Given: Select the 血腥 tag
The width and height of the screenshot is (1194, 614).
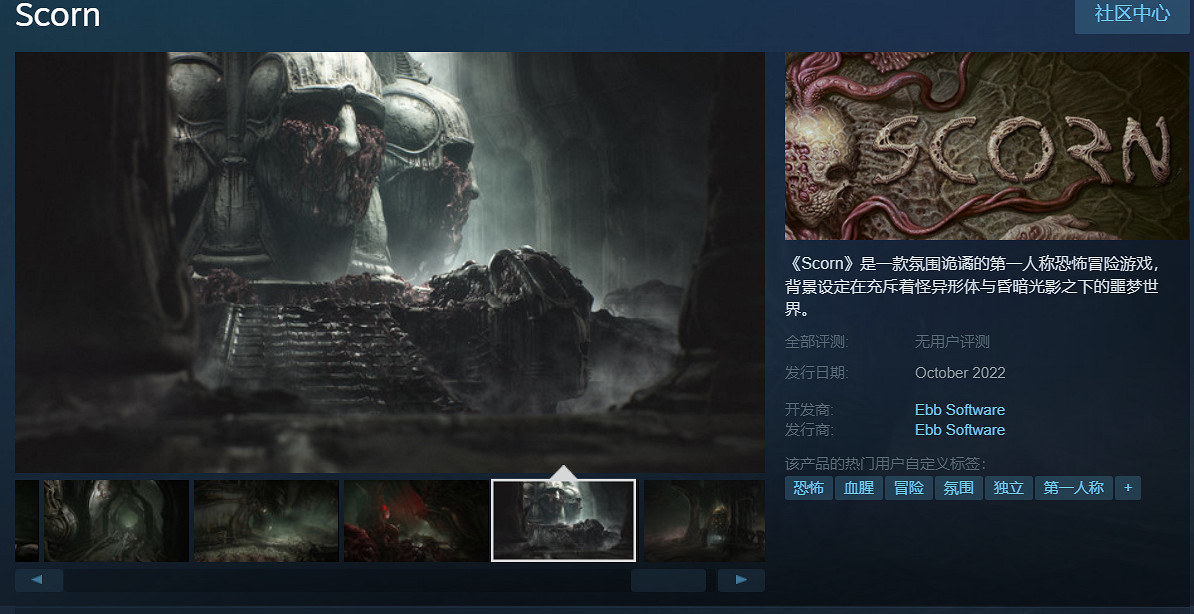Looking at the screenshot, I should pyautogui.click(x=858, y=488).
